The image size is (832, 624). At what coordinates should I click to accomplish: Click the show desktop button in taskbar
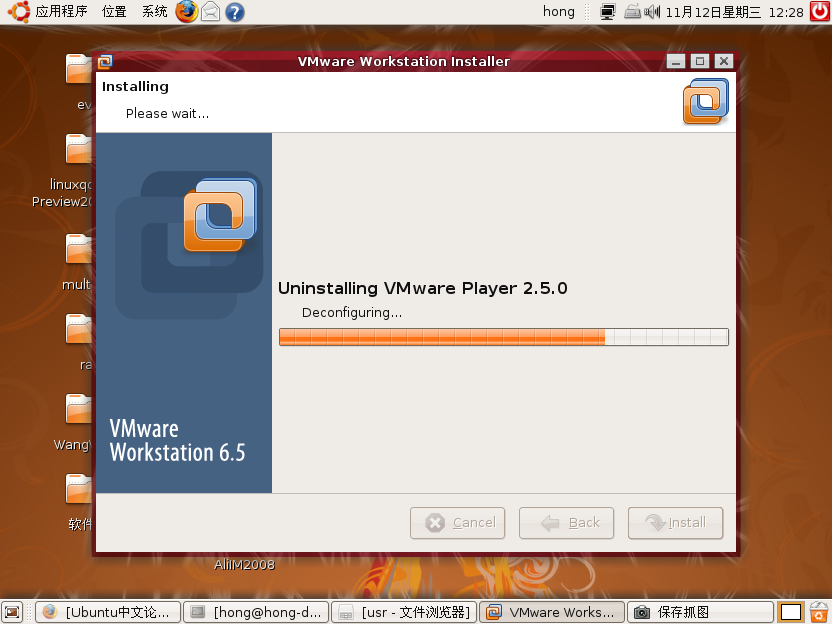12,612
